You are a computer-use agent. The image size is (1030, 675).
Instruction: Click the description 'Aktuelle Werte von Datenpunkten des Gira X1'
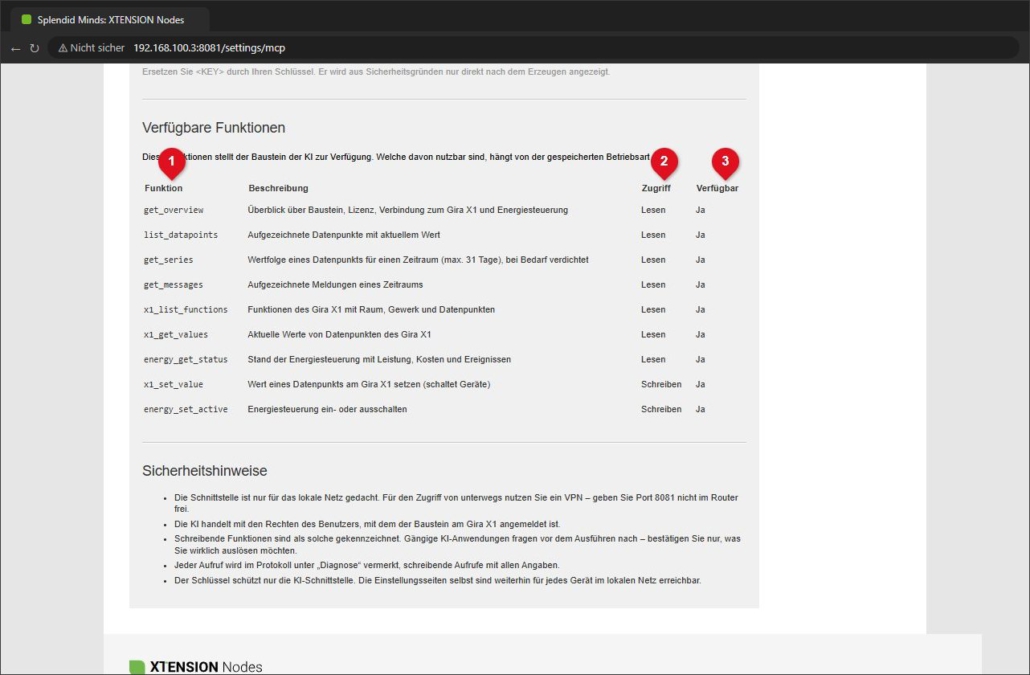coord(339,335)
